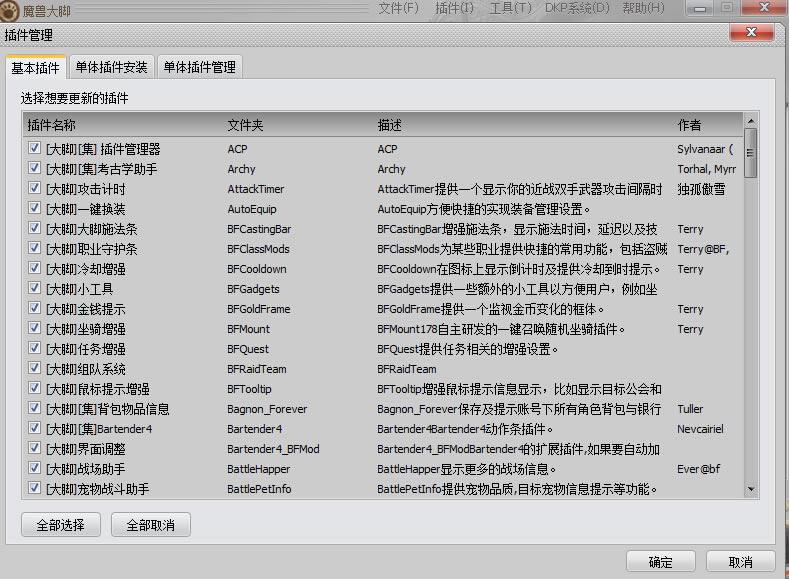Open the 帮助(H) menu
Image resolution: width=789 pixels, height=579 pixels.
pyautogui.click(x=644, y=8)
